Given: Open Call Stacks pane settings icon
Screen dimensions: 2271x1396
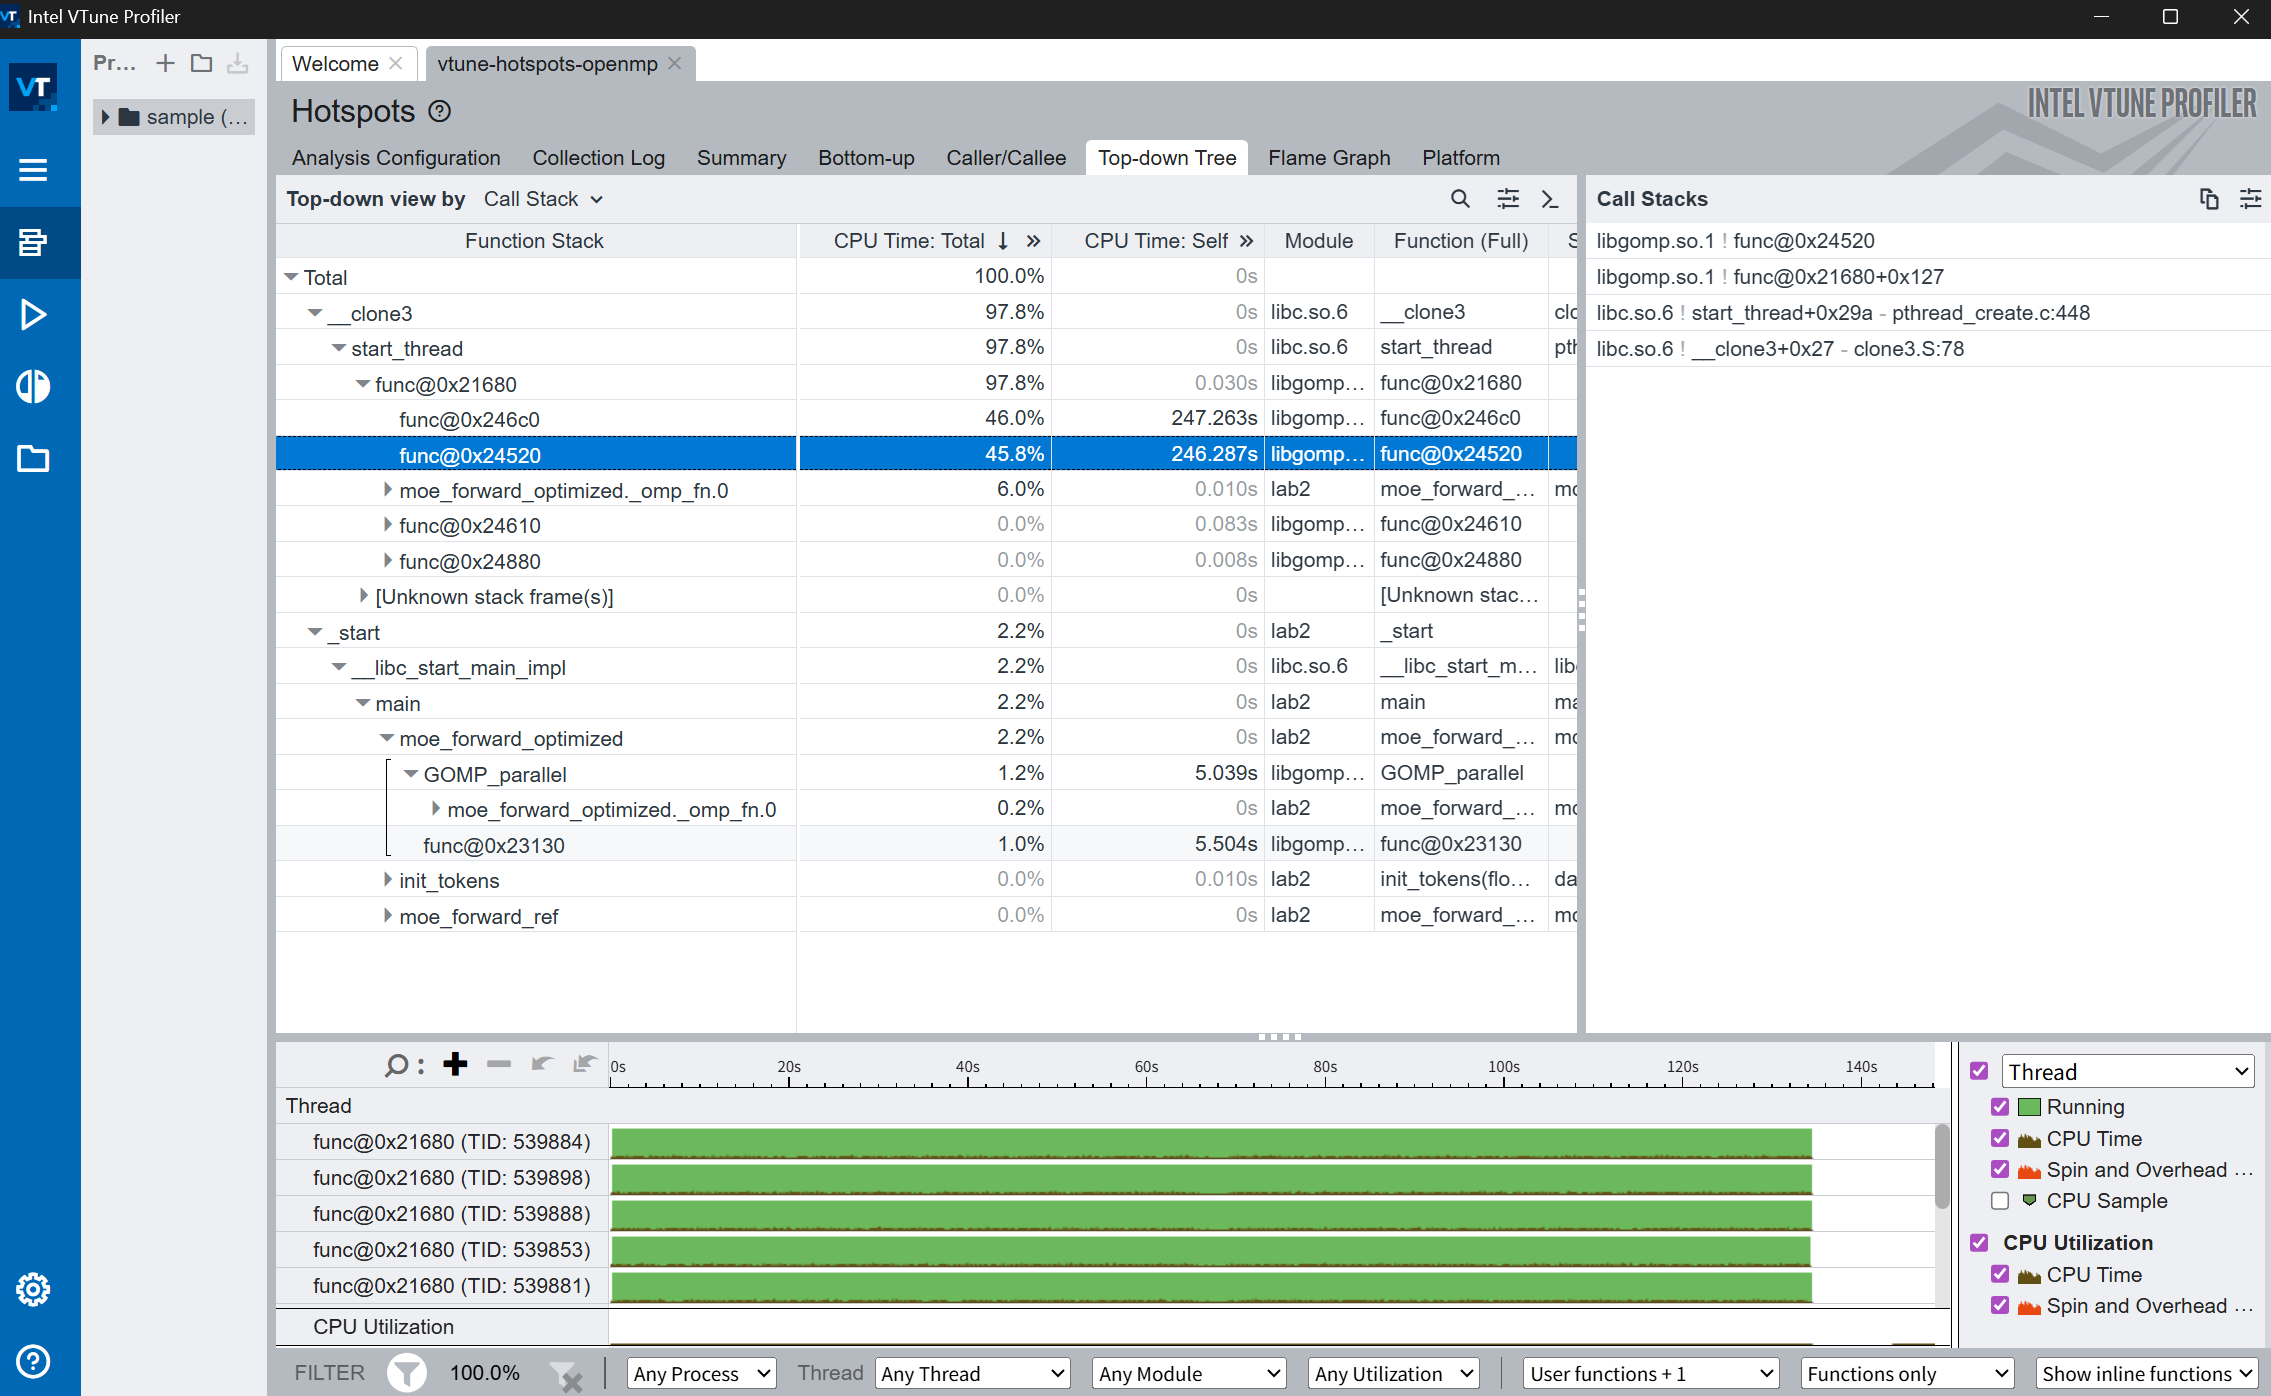Looking at the screenshot, I should 2251,199.
